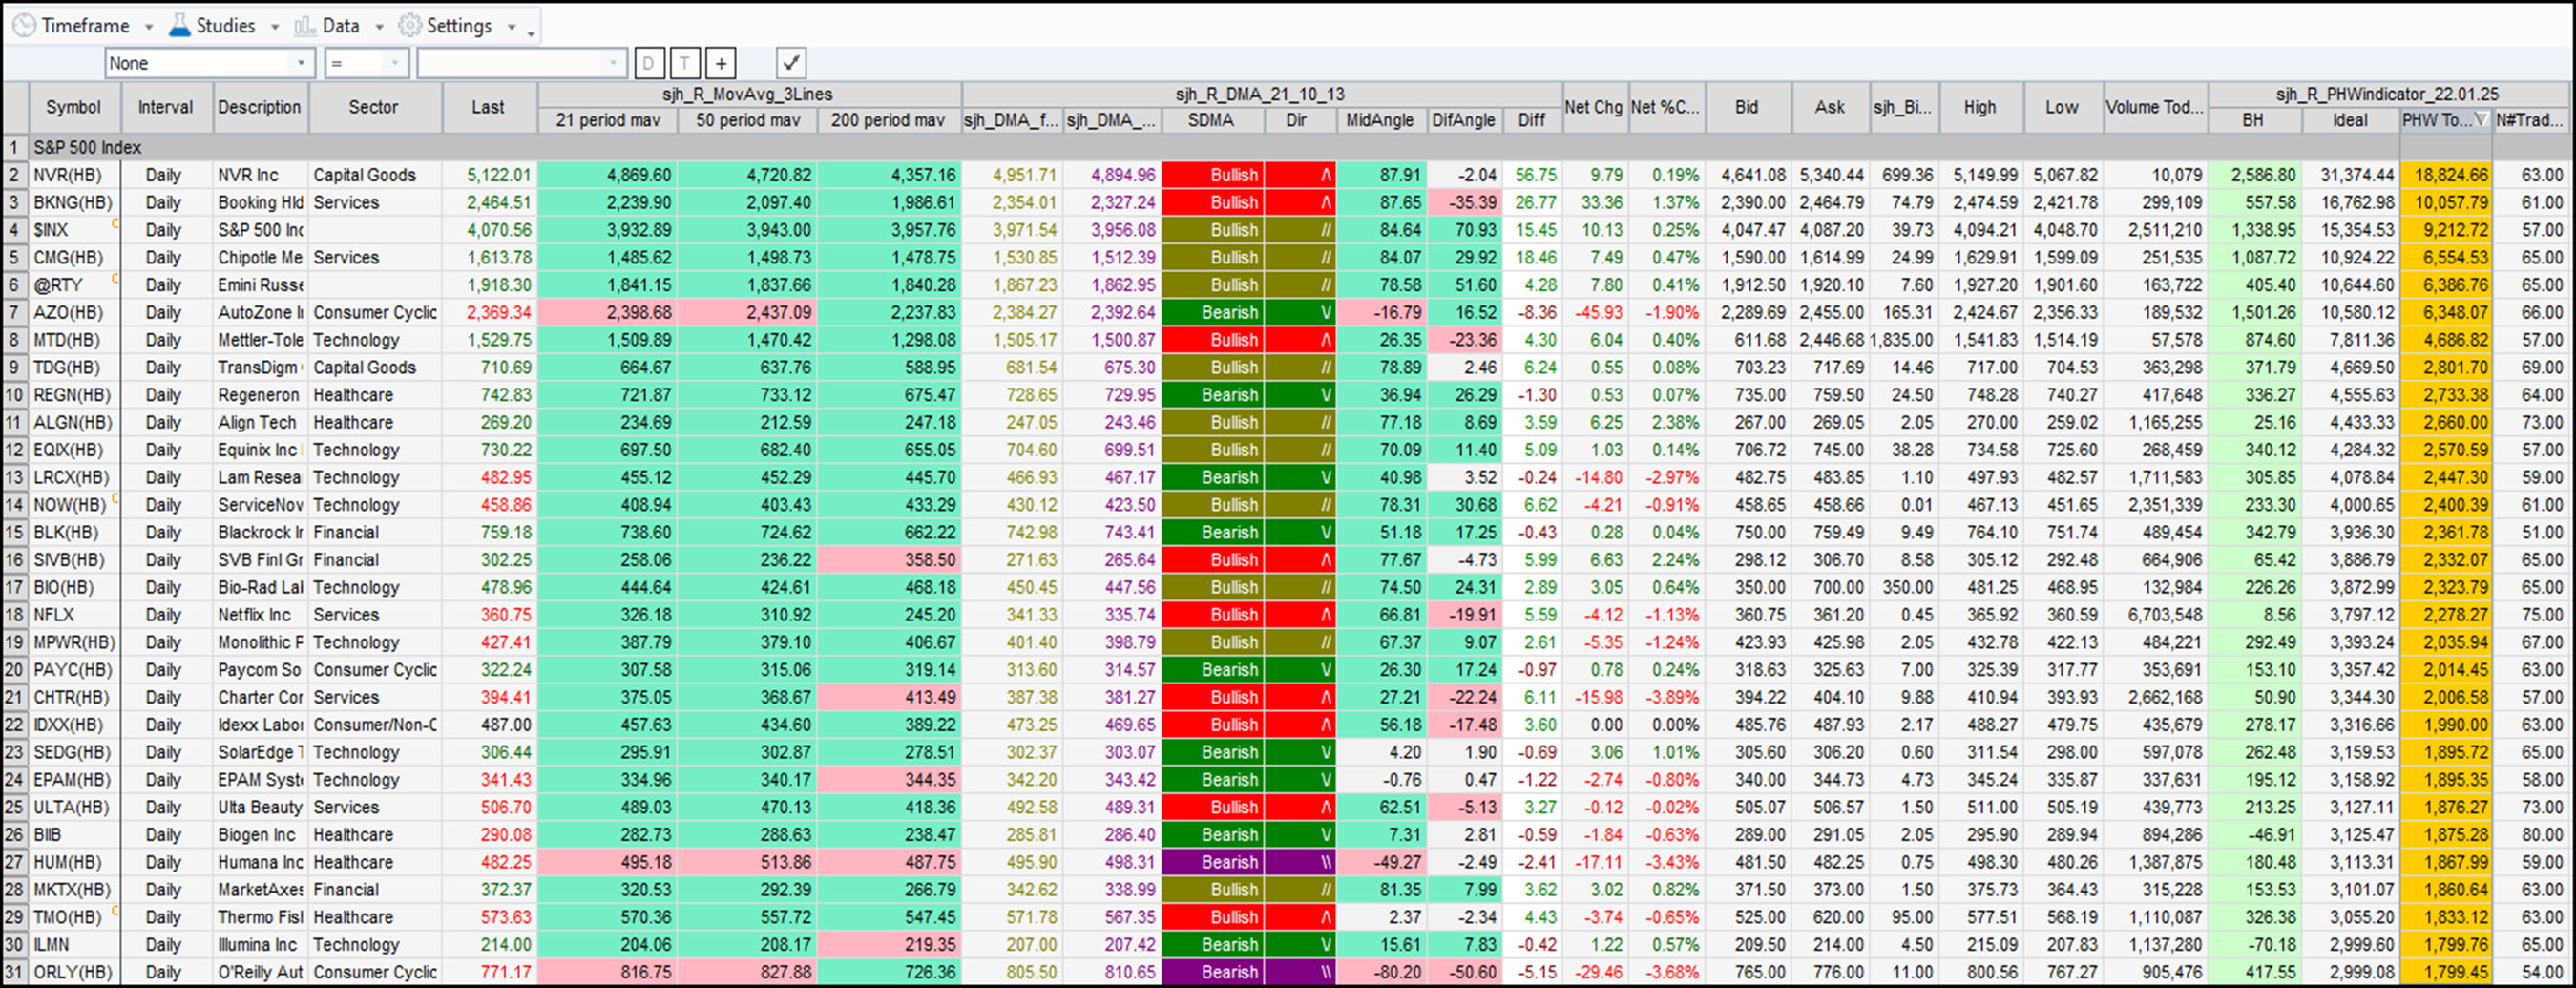The width and height of the screenshot is (2576, 988).
Task: Click the row number 2 header
Action: pos(14,175)
